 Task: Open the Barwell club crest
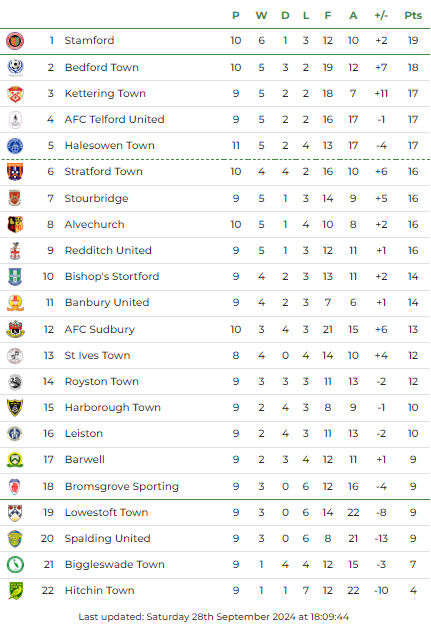tap(15, 460)
